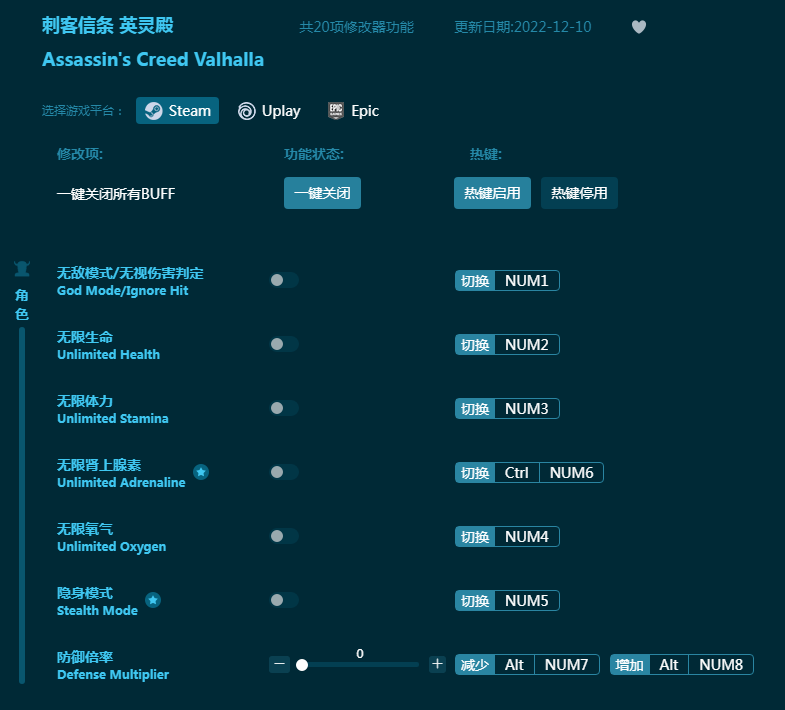Click NUM8 key in increase hotkey
The image size is (785, 710).
click(x=721, y=664)
